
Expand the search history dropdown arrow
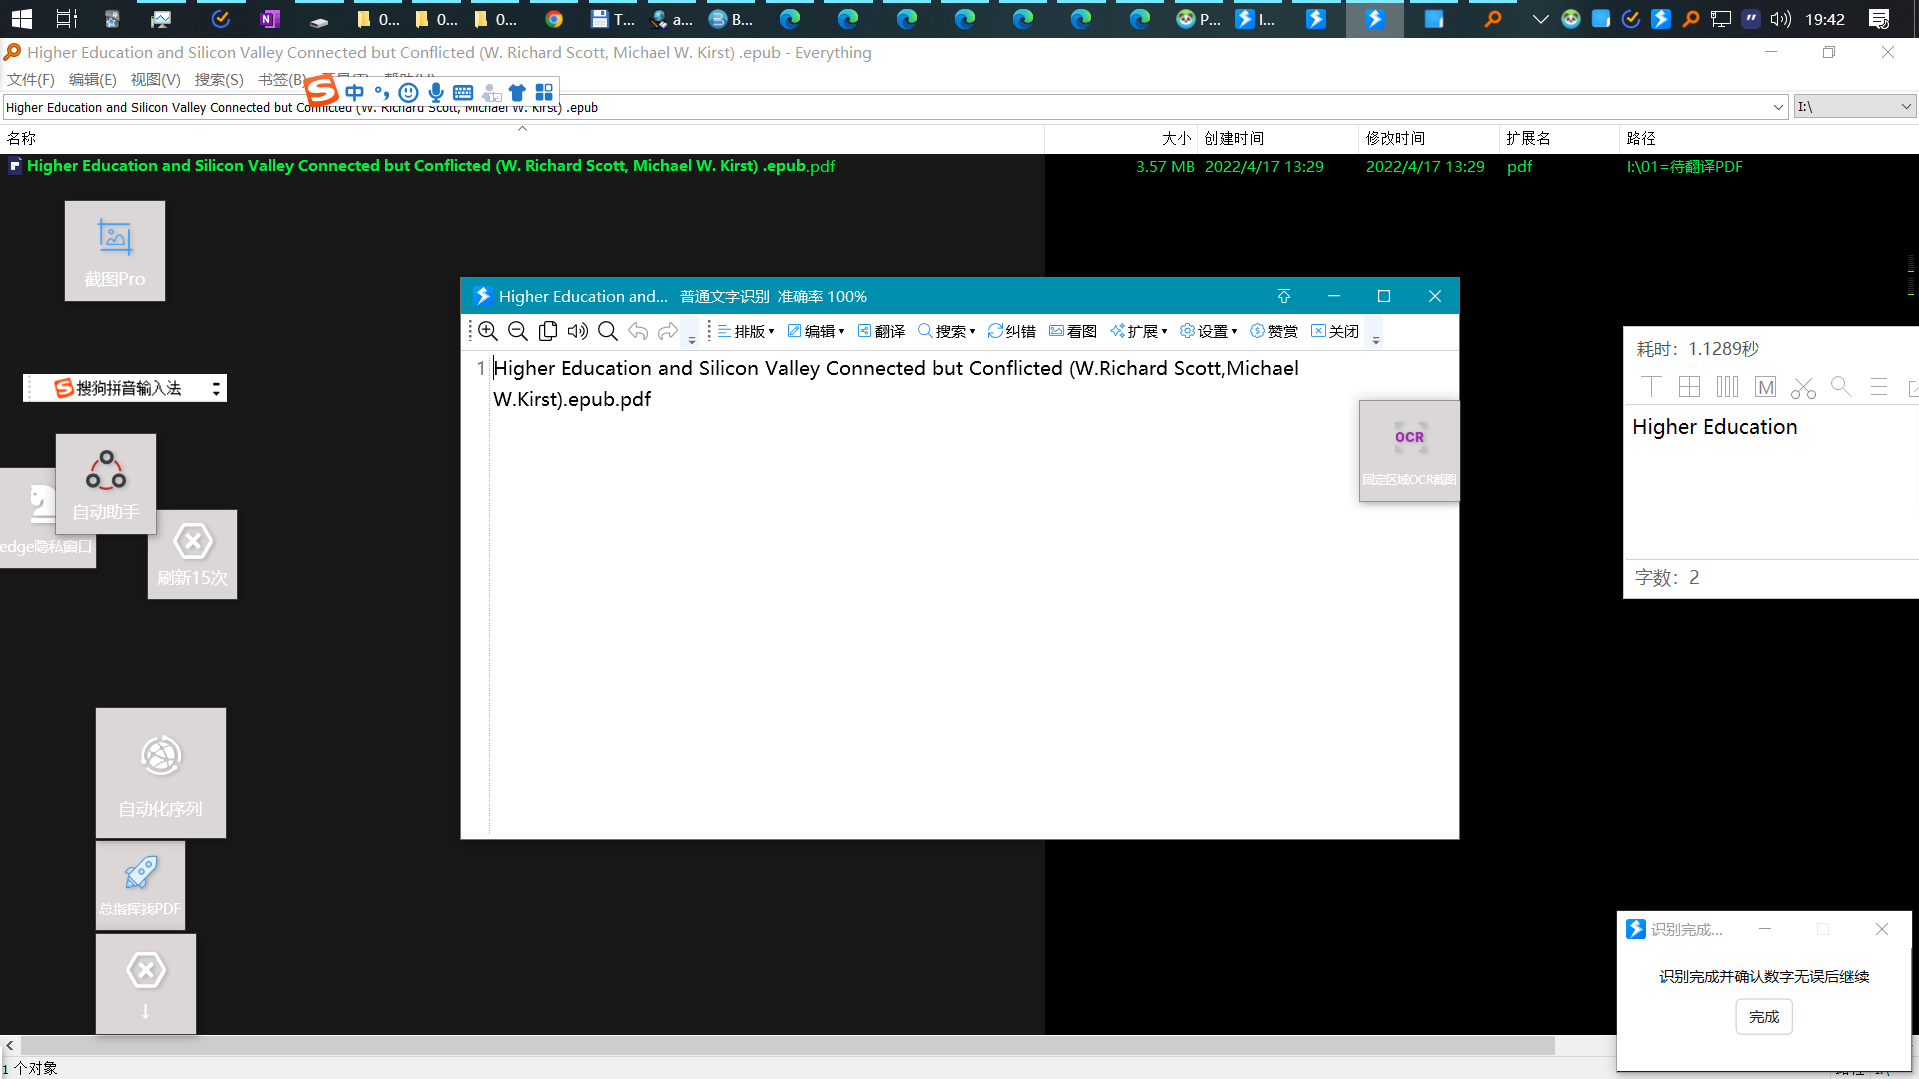(x=1778, y=107)
